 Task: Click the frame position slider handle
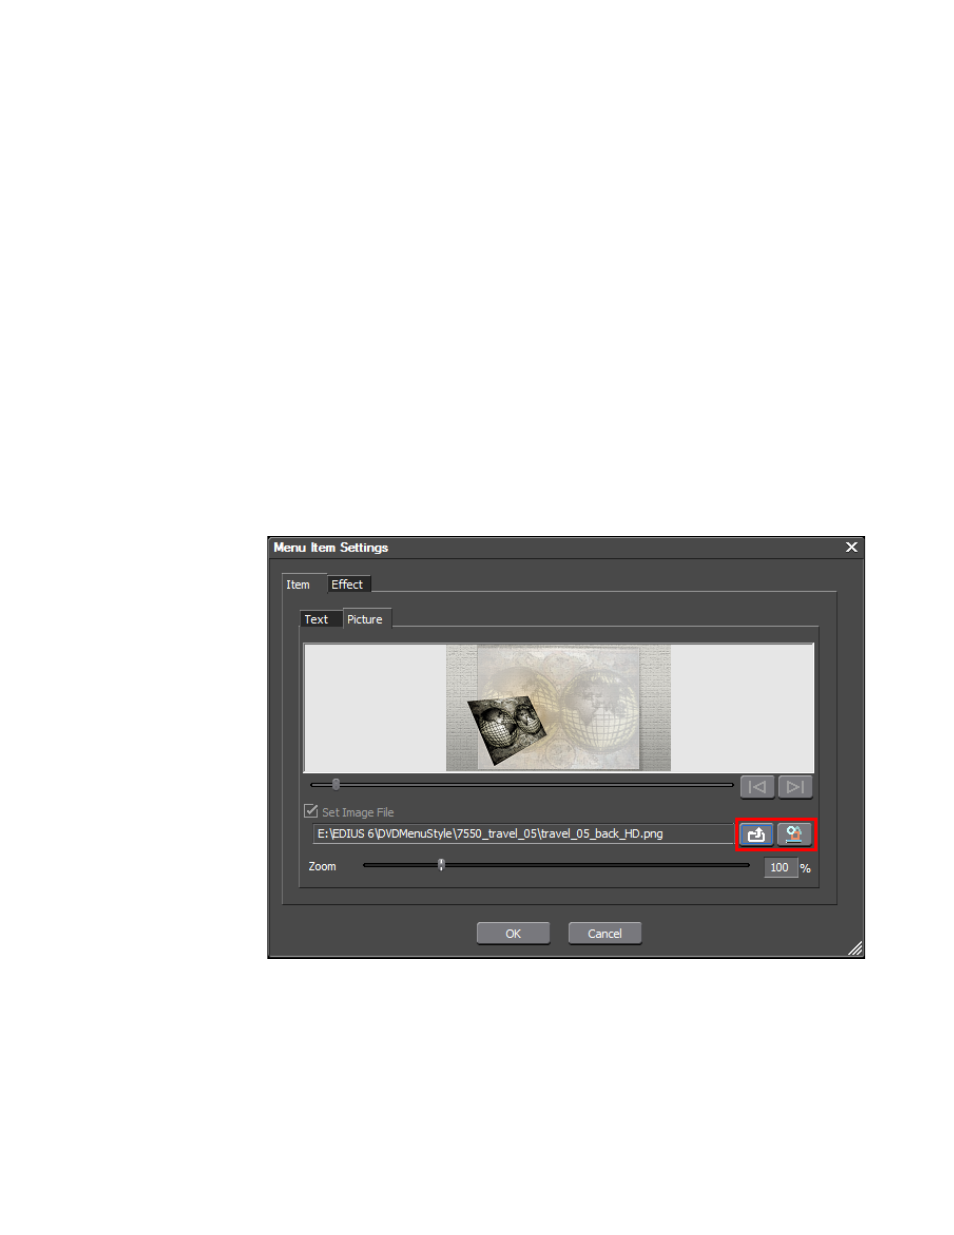point(336,784)
